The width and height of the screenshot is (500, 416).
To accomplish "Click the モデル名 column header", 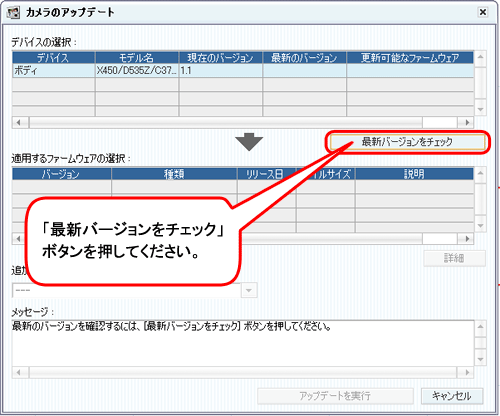I will pyautogui.click(x=137, y=58).
